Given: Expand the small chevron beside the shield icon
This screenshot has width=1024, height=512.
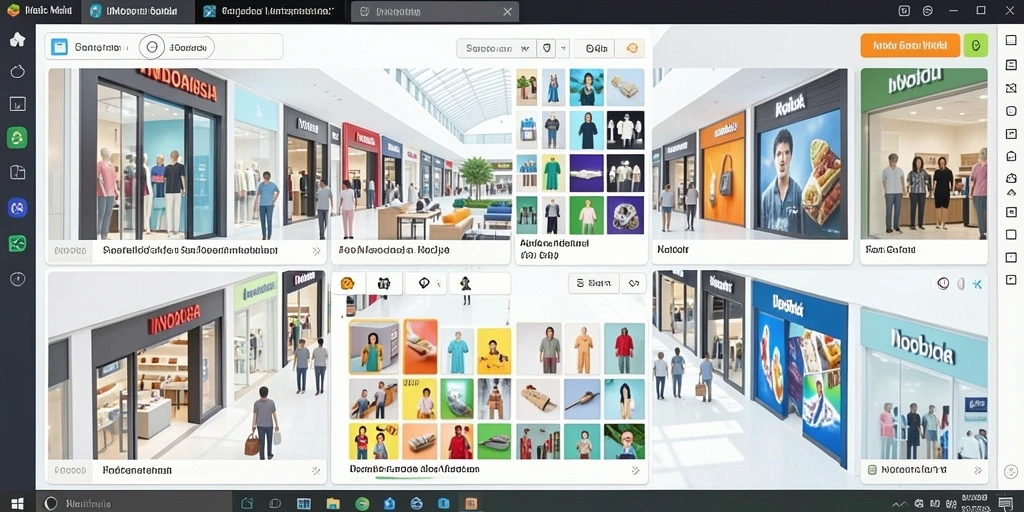Looking at the screenshot, I should point(562,48).
